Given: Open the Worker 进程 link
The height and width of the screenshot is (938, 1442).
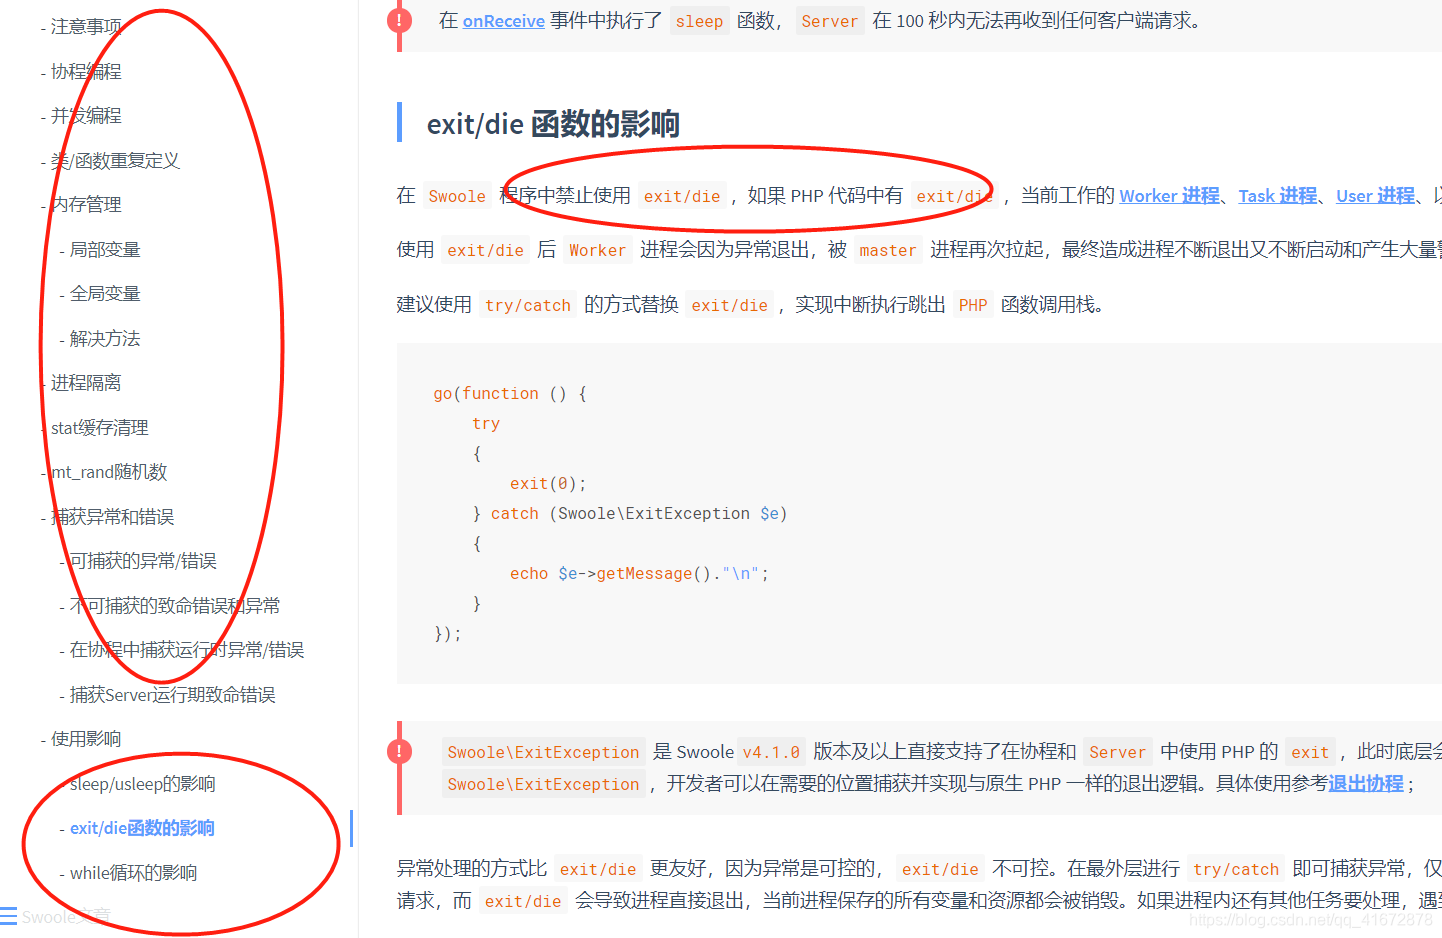Looking at the screenshot, I should coord(1170,196).
